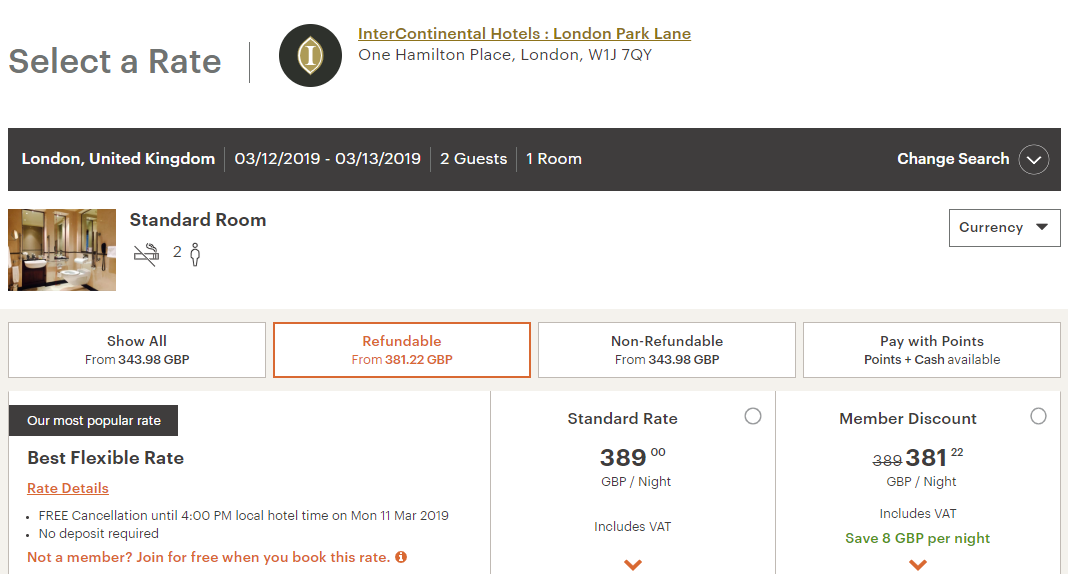This screenshot has width=1068, height=574.
Task: Click the info icon beside join-for-free text
Action: [x=401, y=557]
